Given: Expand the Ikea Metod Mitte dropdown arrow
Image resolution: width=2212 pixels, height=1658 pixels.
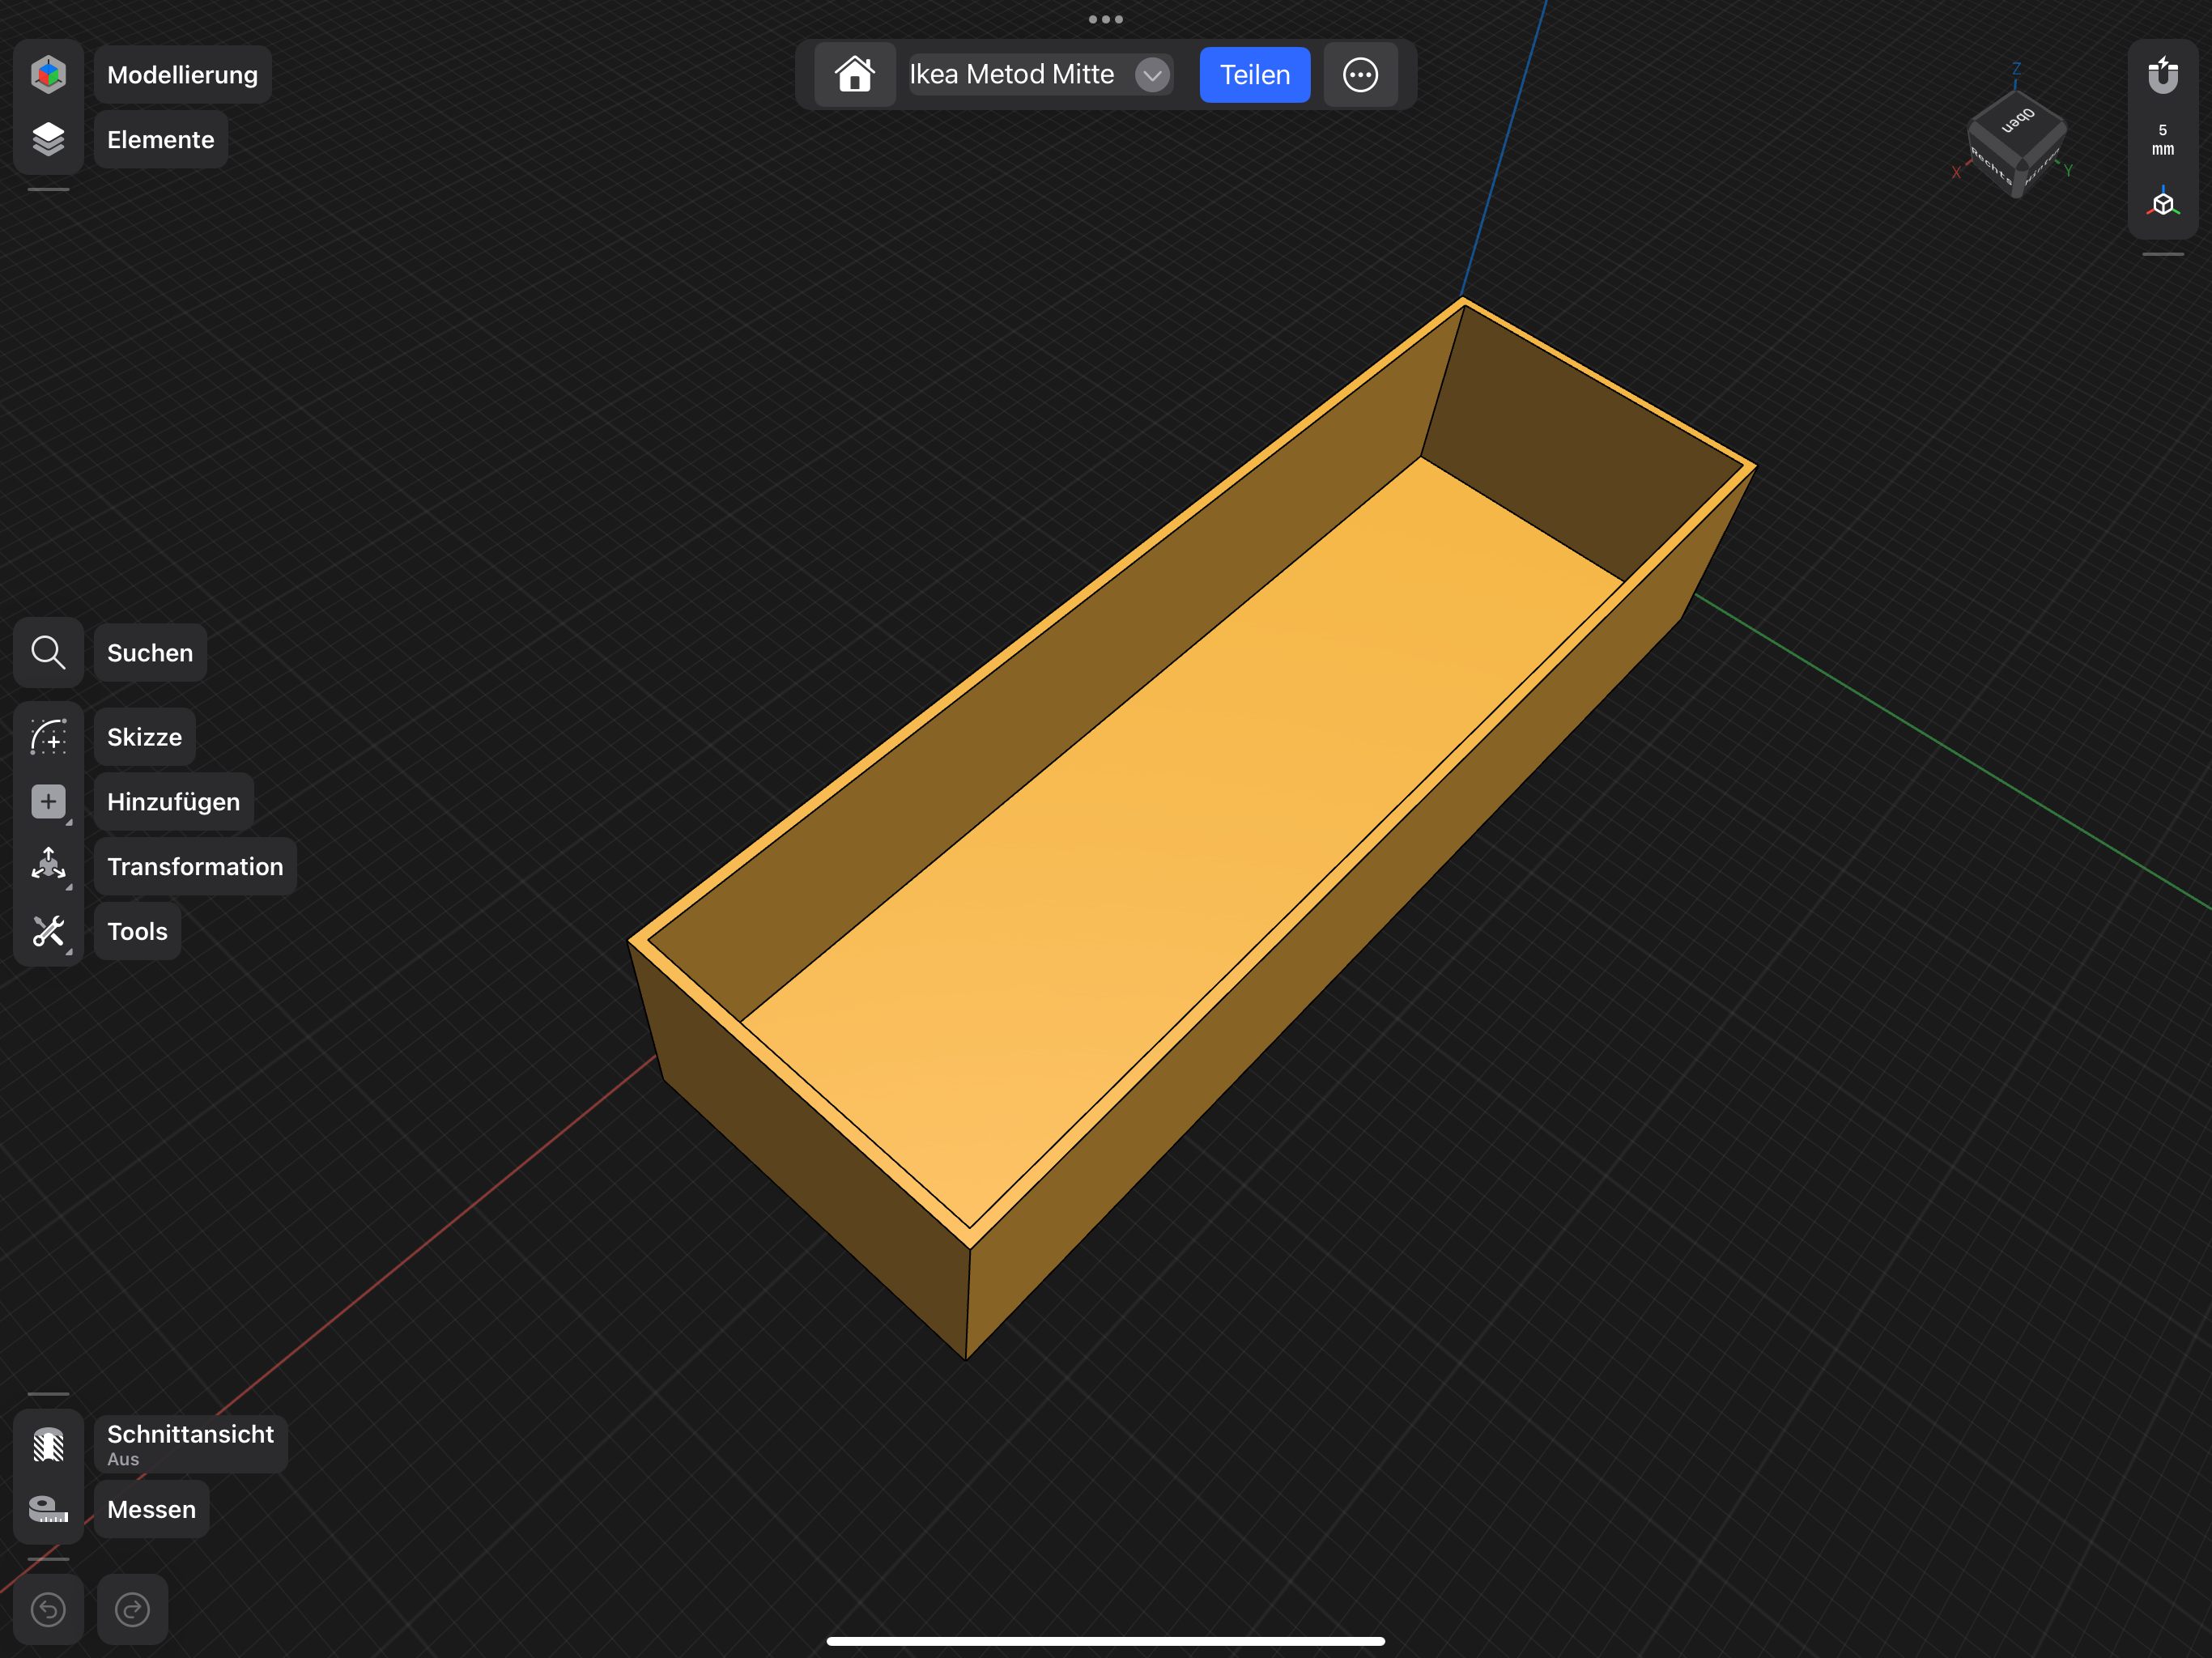Looking at the screenshot, I should pyautogui.click(x=1152, y=75).
